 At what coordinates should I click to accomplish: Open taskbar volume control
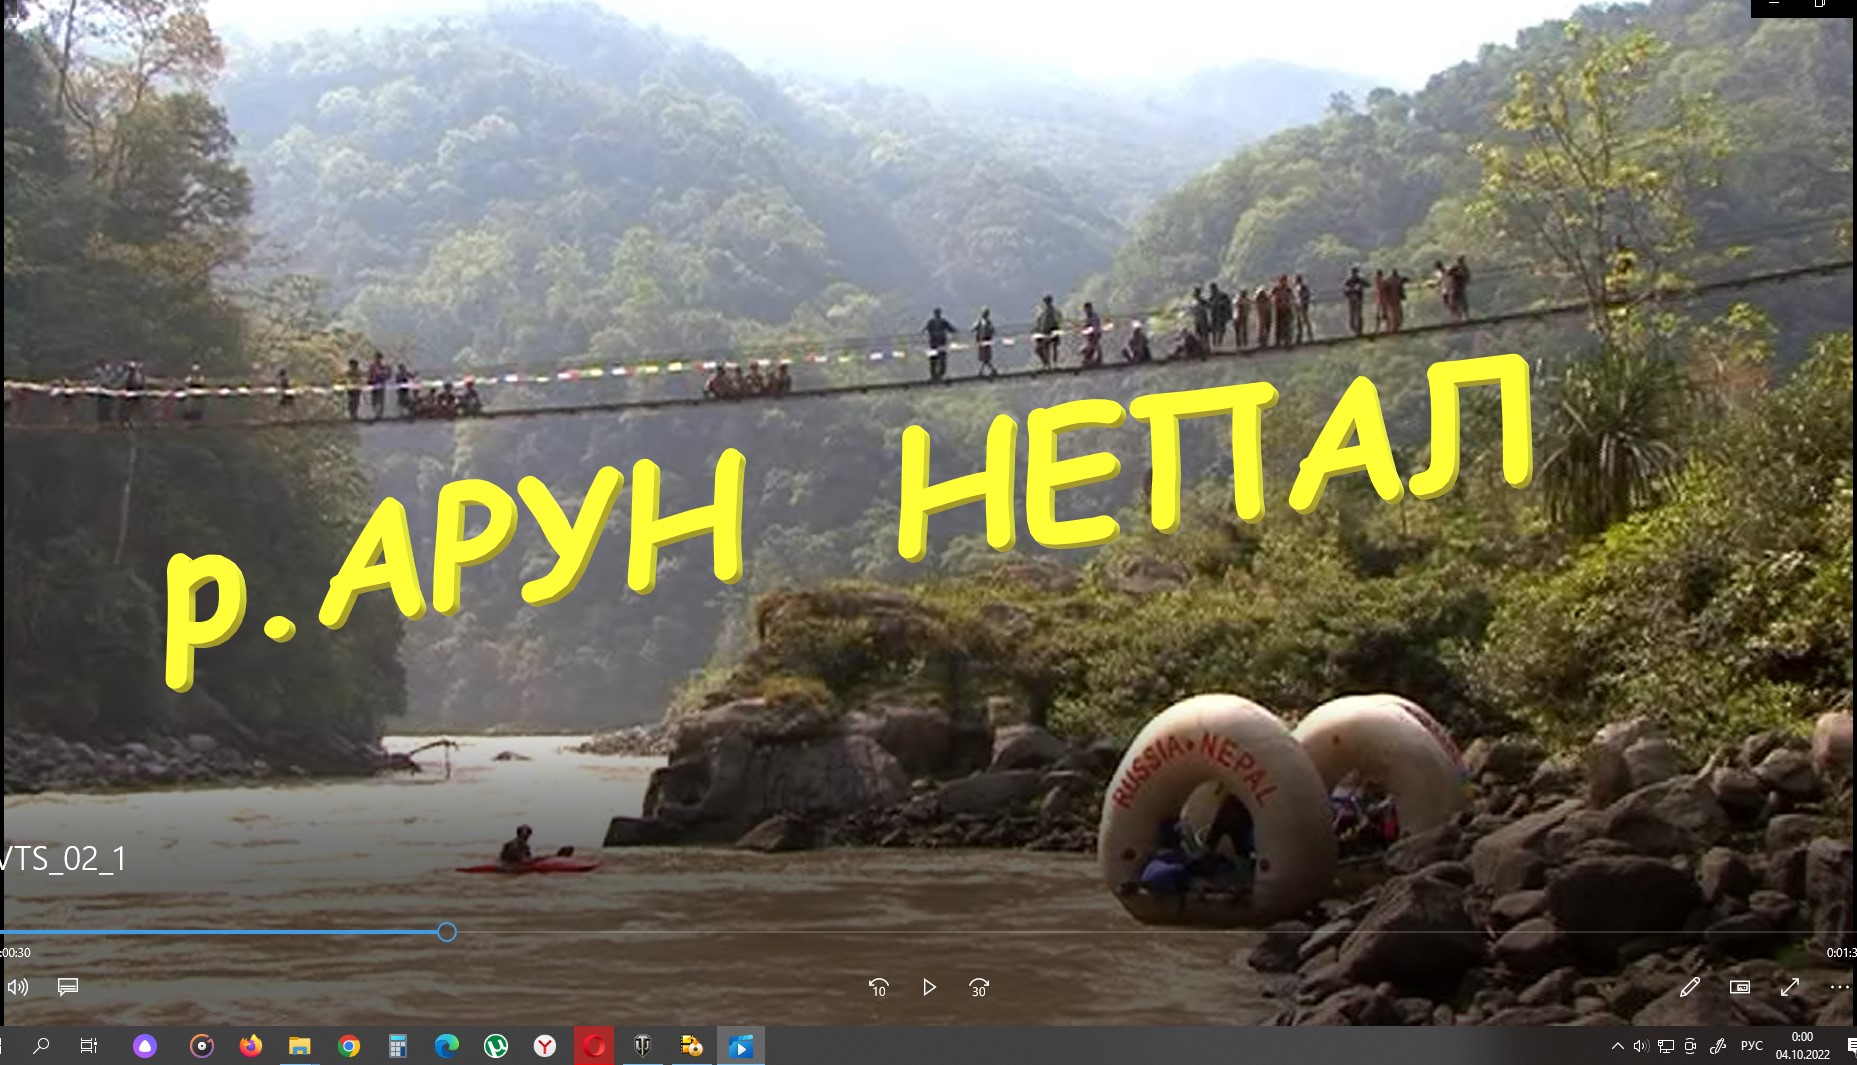(x=1641, y=1046)
